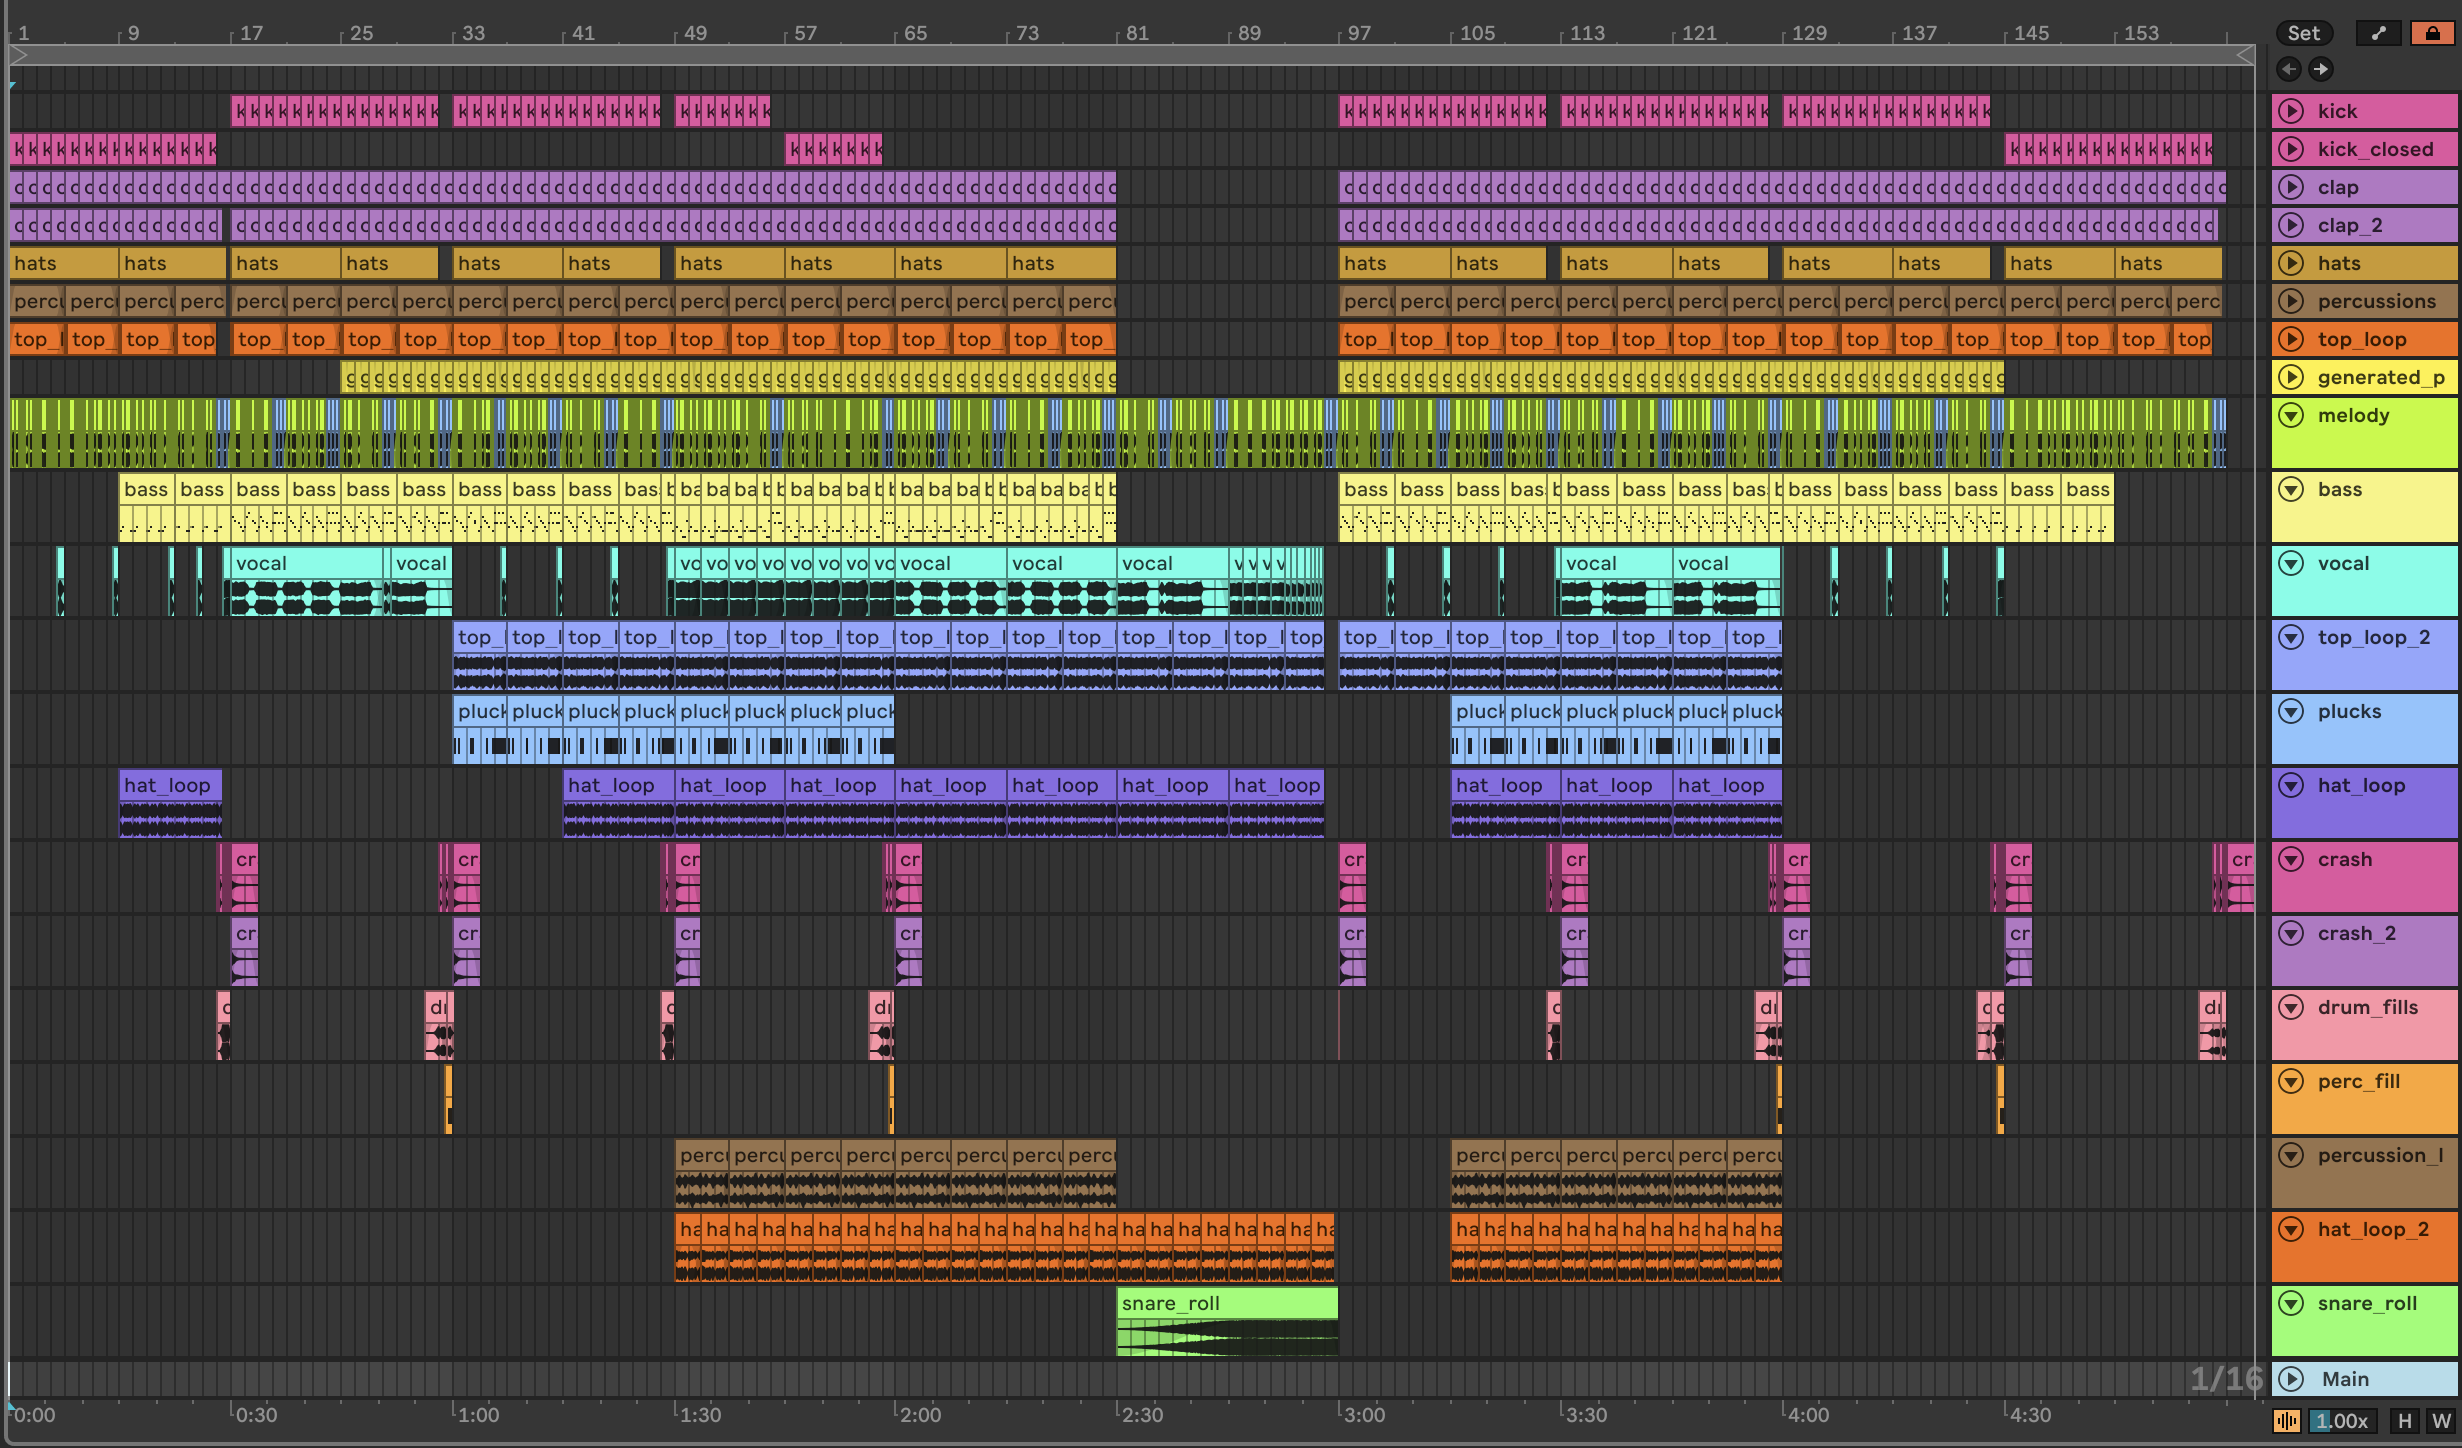Jump to next locator arrow
This screenshot has height=1448, width=2462.
(2321, 69)
